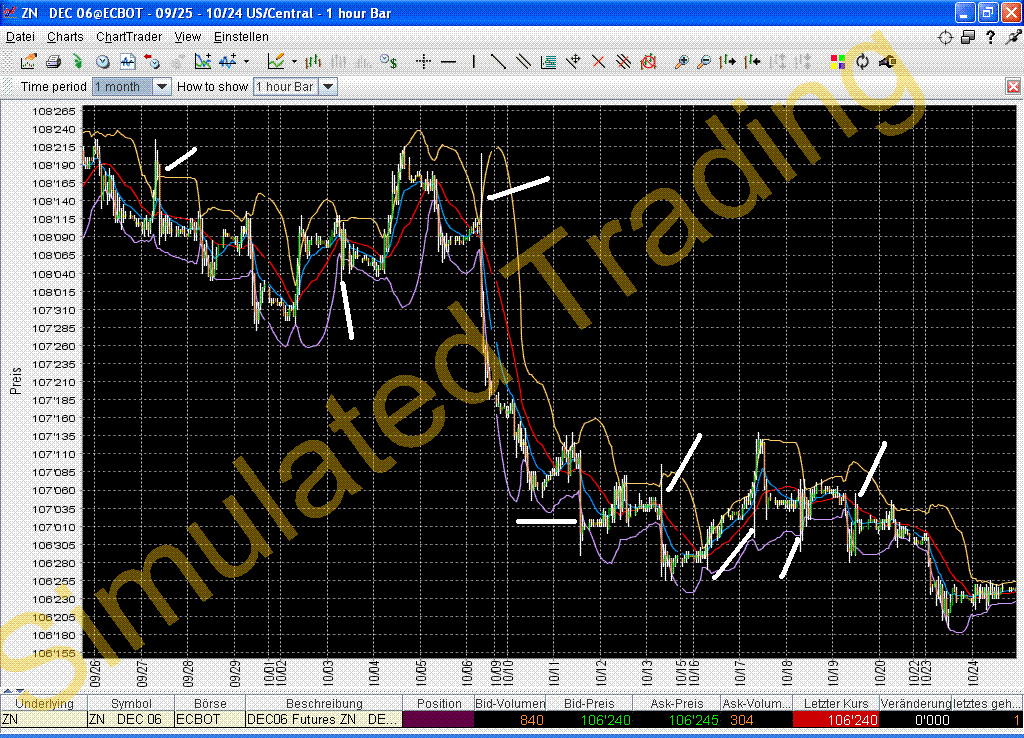Click the How to show dropdown arrow

[x=328, y=86]
